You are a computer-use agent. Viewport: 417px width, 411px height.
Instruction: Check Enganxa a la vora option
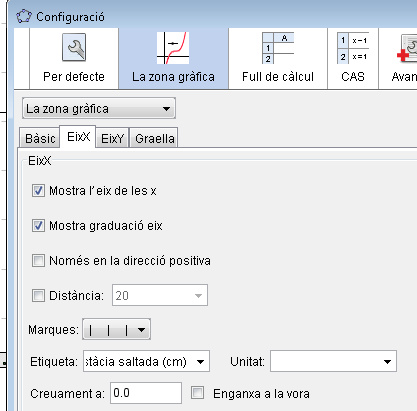pyautogui.click(x=197, y=393)
